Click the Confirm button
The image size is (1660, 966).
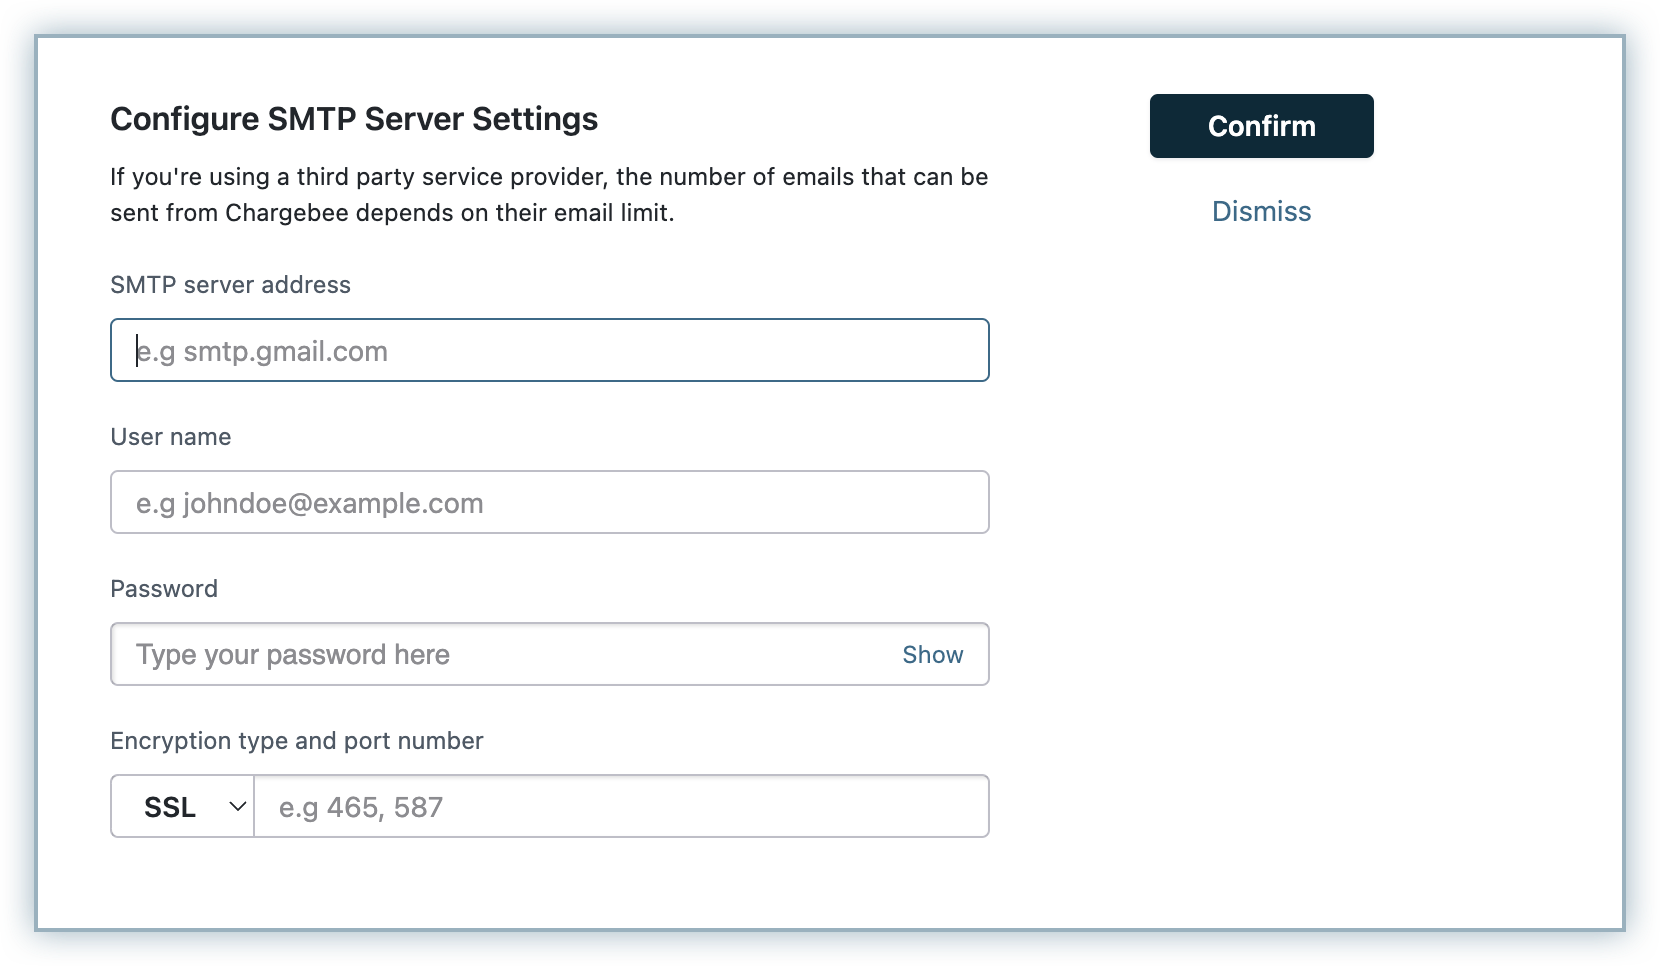(1261, 126)
